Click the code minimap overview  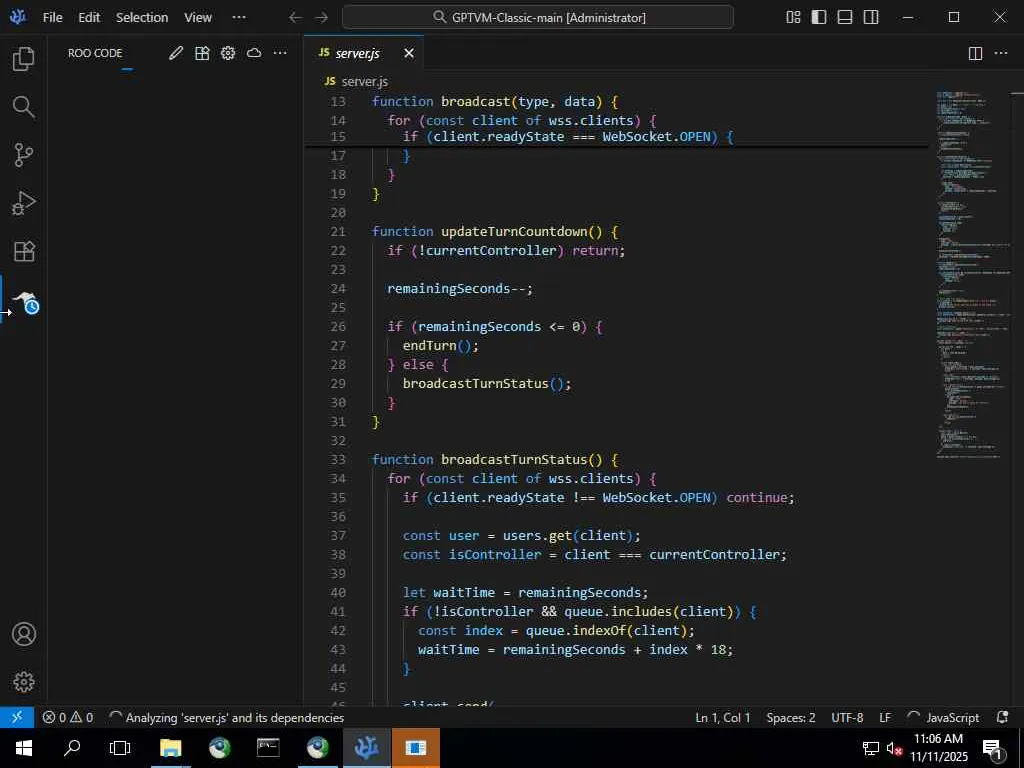click(972, 274)
